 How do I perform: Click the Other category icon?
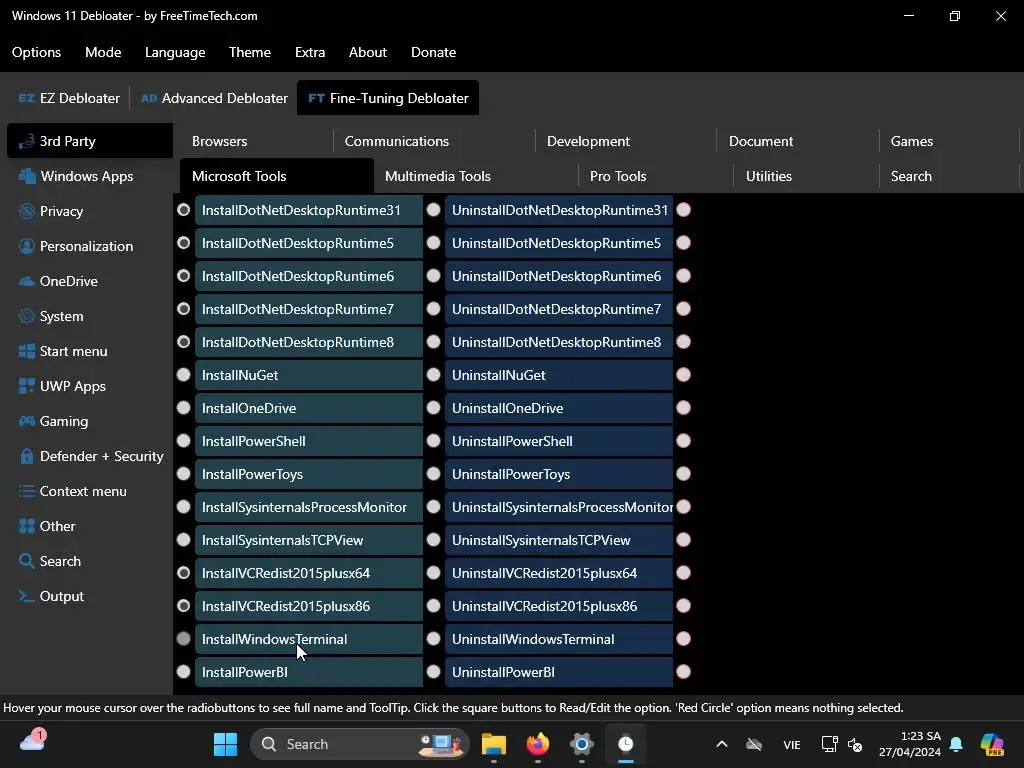tap(27, 526)
